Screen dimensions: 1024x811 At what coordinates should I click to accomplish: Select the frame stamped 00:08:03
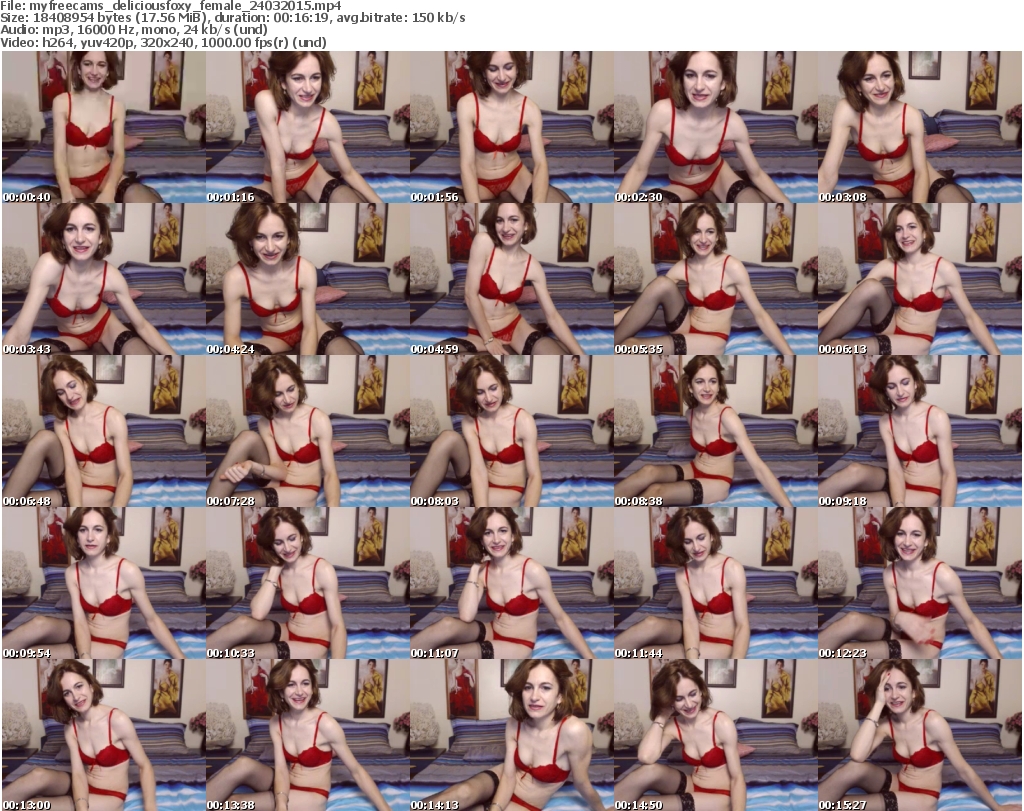511,432
